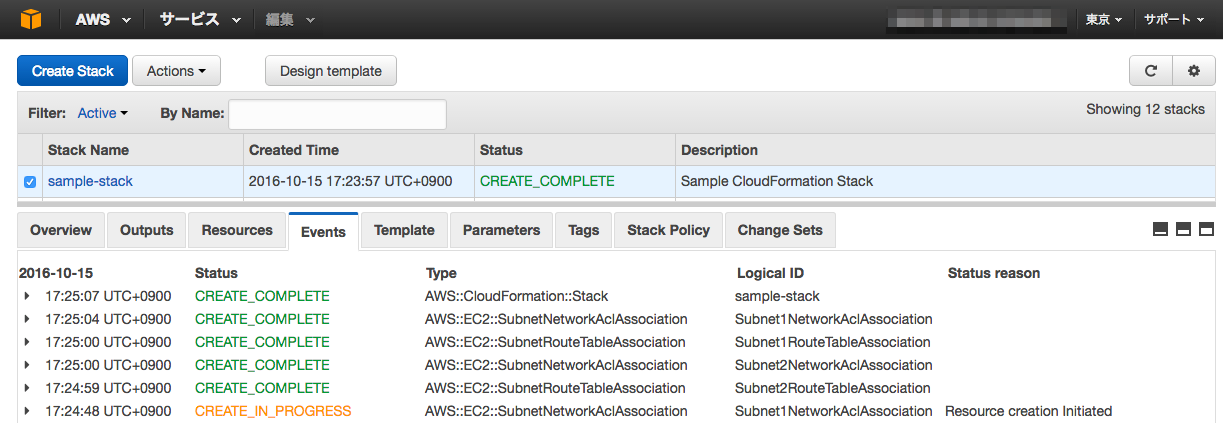The image size is (1223, 423).
Task: Select the CREATE_COMPLETE status of sample-stack row
Action: click(x=547, y=182)
